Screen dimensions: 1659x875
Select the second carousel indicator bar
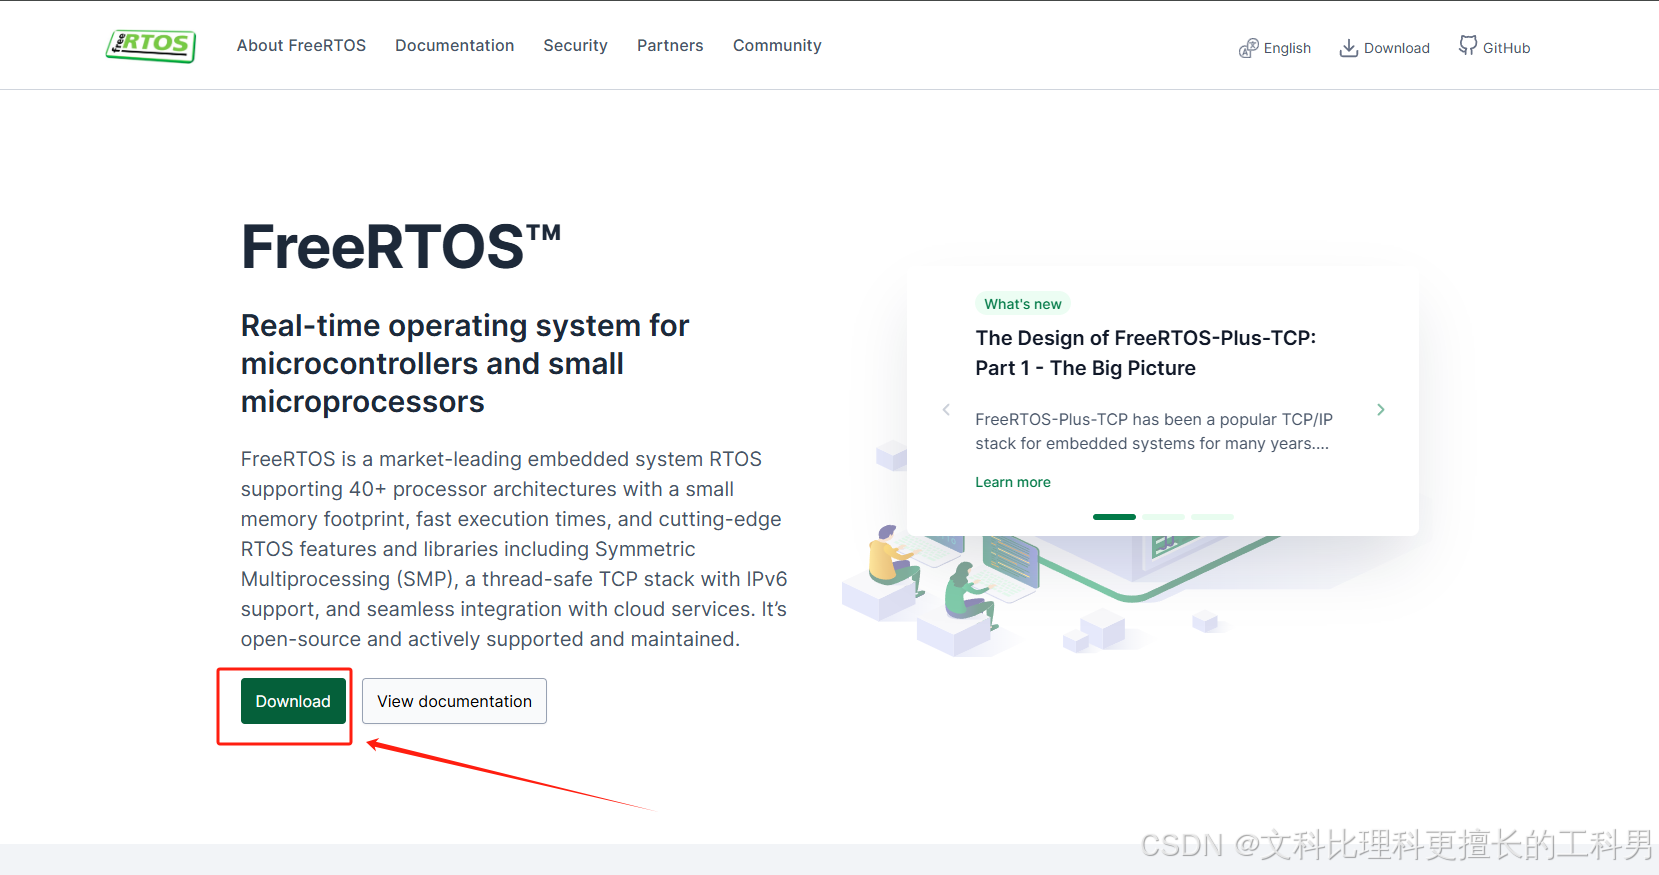(1163, 517)
